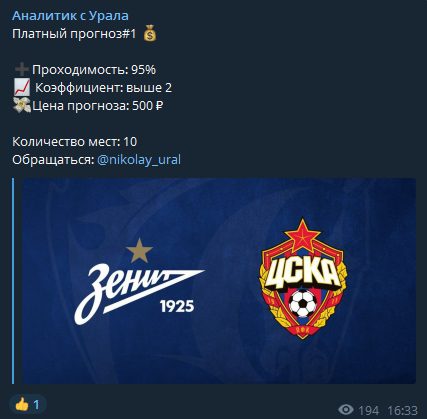Screen dimensions: 427x419
Task: Click the plus sign emoji near Проходимость
Action: point(22,70)
